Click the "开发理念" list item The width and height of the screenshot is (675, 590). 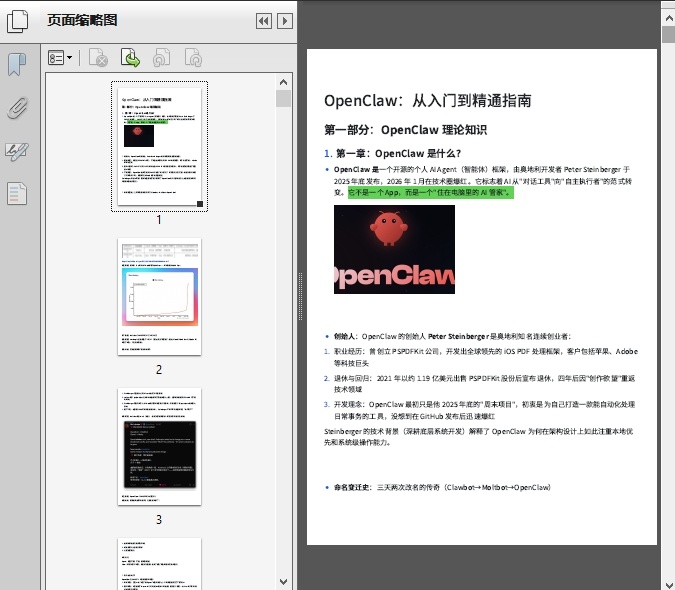point(484,410)
